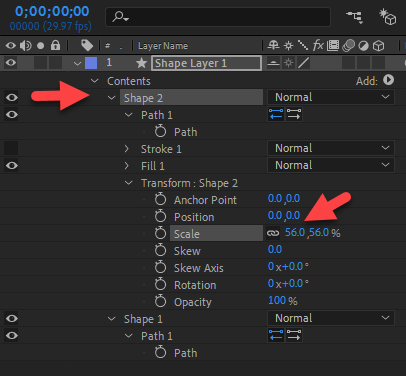Toggle Continuously Rasterize for Shape Layer 1
The image size is (406, 376).
point(288,63)
